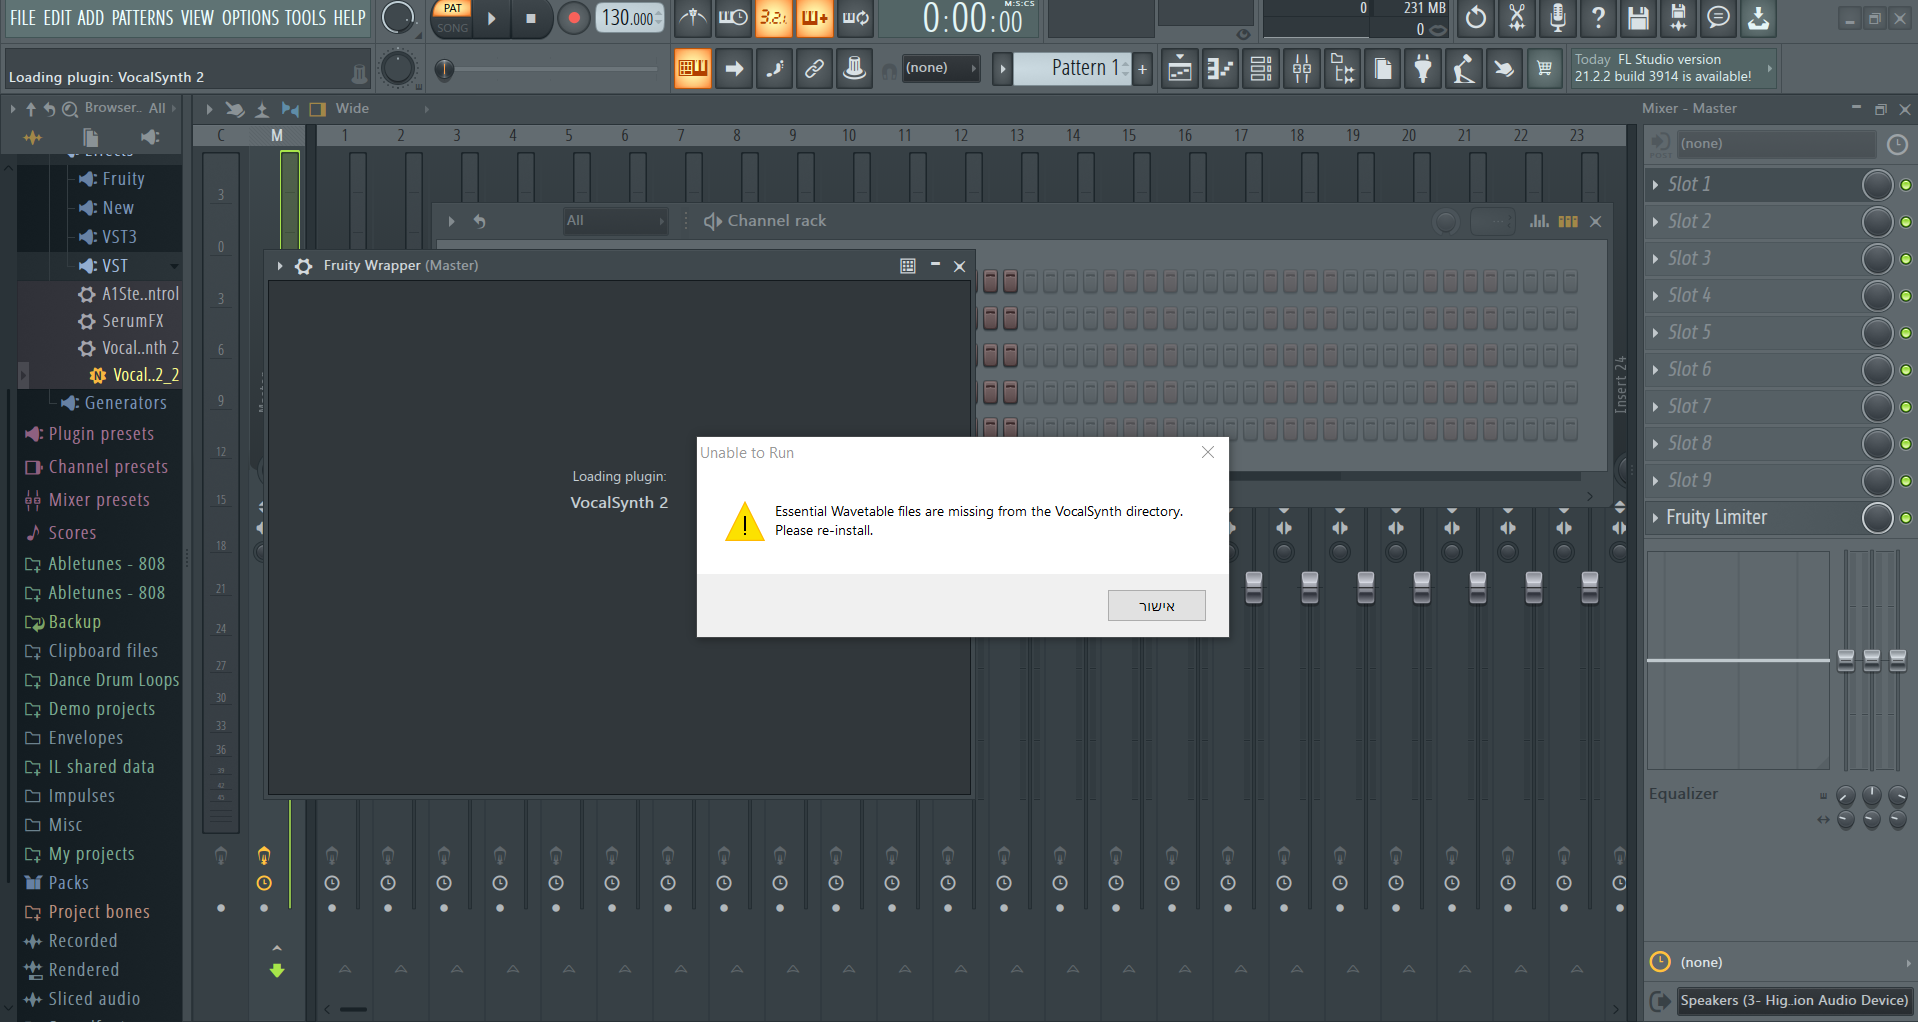This screenshot has width=1918, height=1022.
Task: Expand Slot 1 menu arrow
Action: point(1656,185)
